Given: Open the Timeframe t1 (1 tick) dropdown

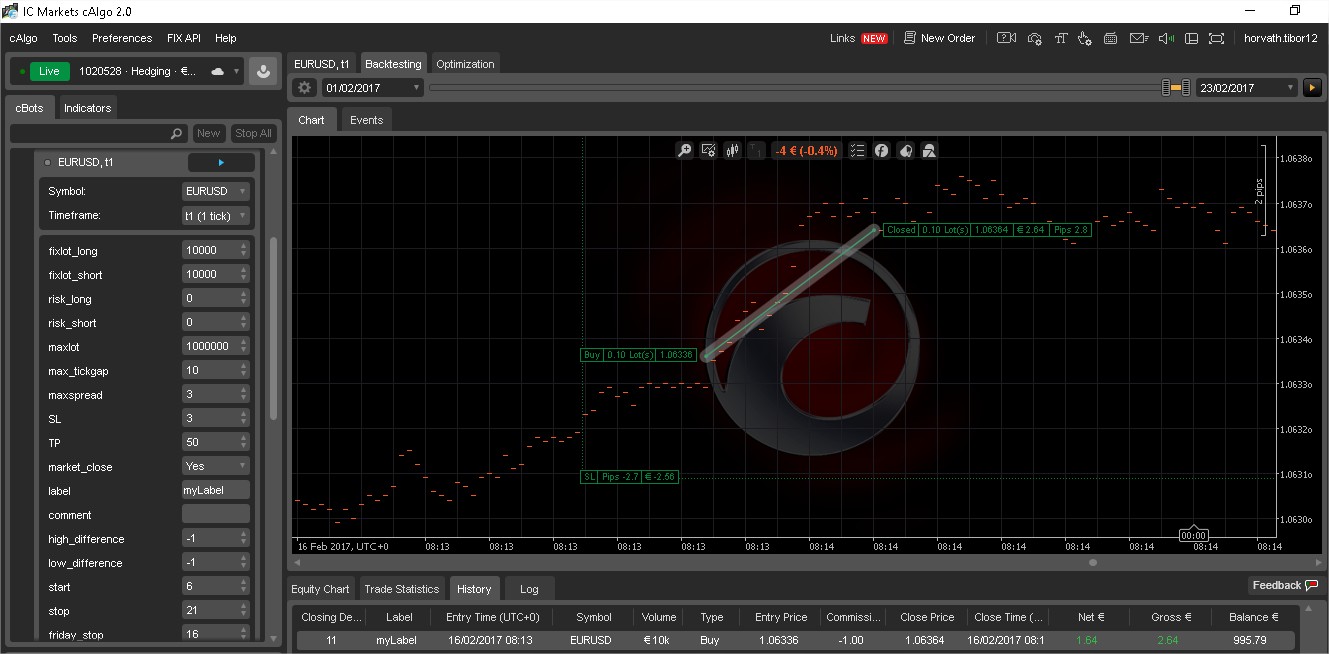Looking at the screenshot, I should click(x=216, y=215).
